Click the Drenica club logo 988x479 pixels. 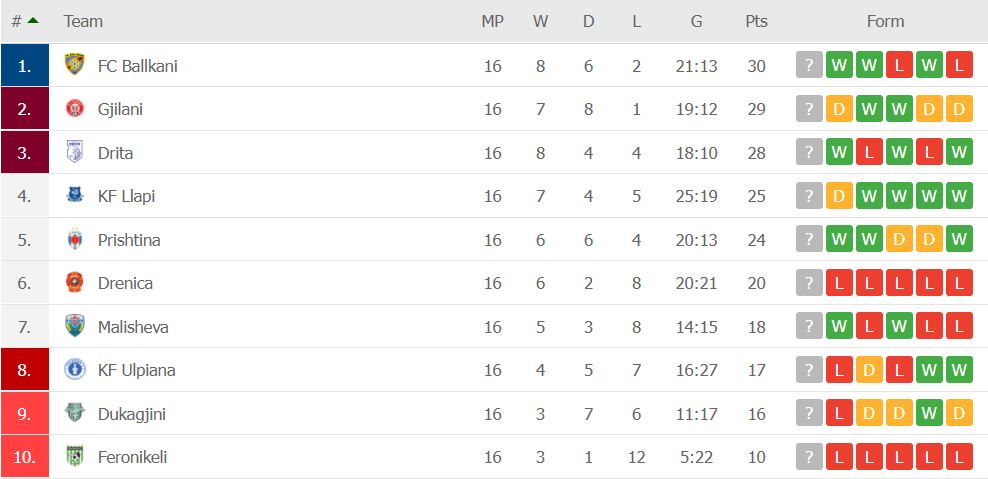click(74, 282)
